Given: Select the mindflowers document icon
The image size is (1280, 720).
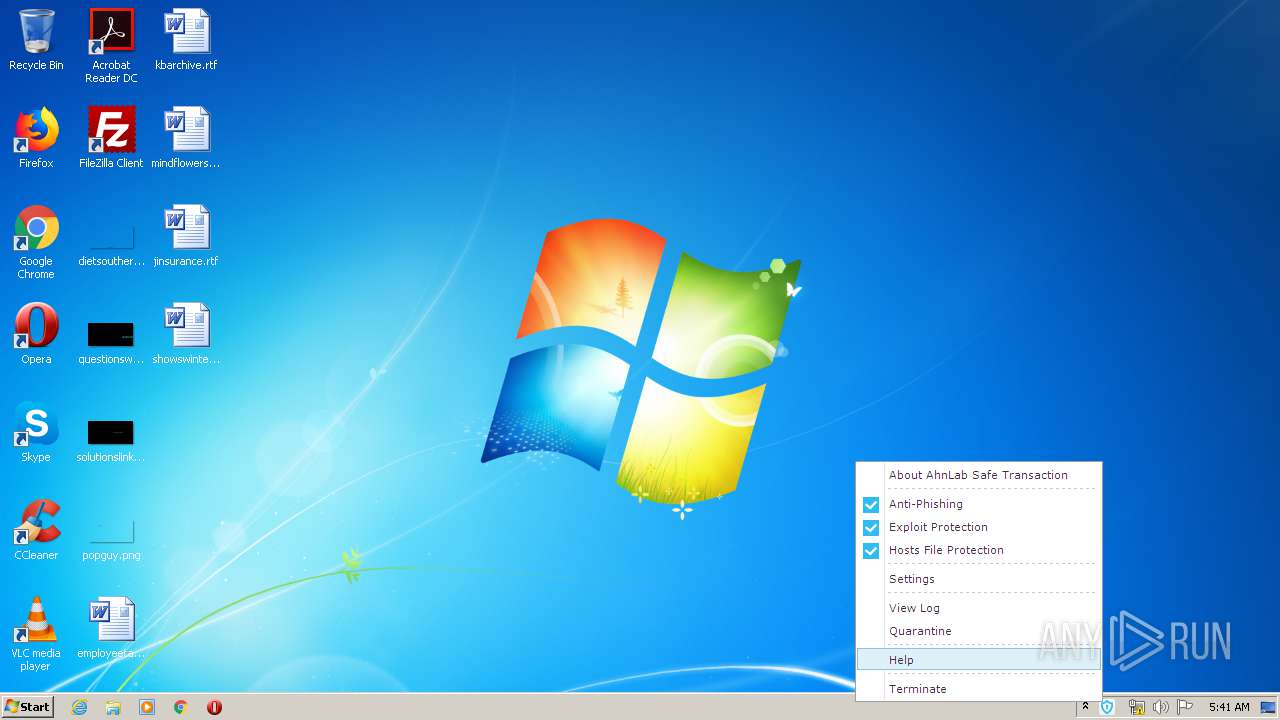Looking at the screenshot, I should [x=186, y=138].
